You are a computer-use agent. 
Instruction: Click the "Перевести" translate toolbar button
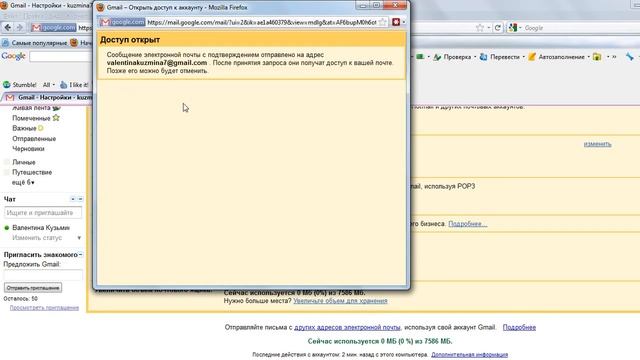tap(500, 57)
